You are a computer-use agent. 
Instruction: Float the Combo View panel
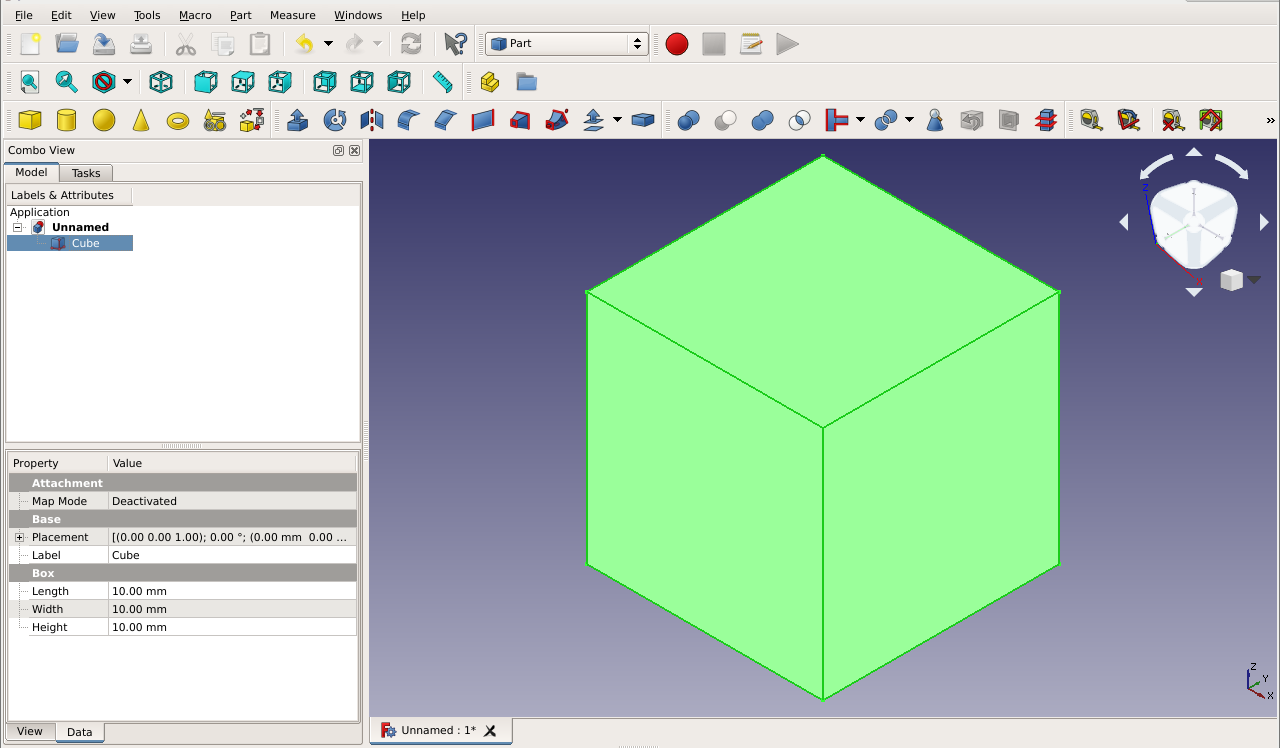pos(339,150)
